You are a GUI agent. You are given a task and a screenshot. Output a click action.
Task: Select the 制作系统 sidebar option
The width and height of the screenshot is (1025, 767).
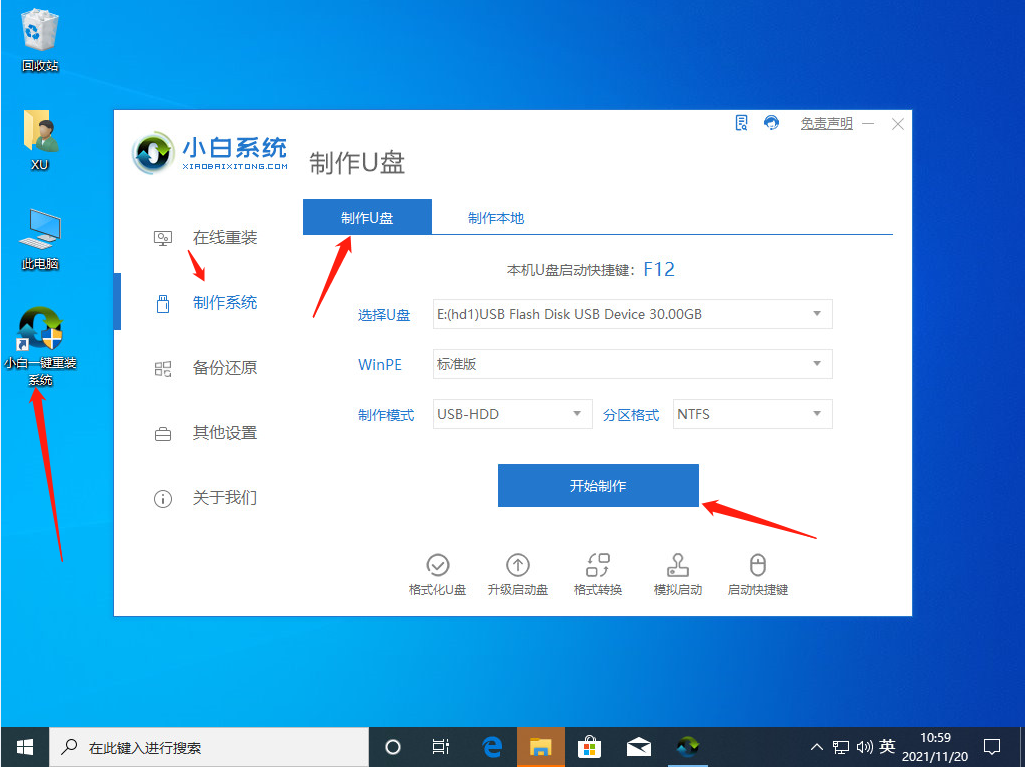click(223, 302)
